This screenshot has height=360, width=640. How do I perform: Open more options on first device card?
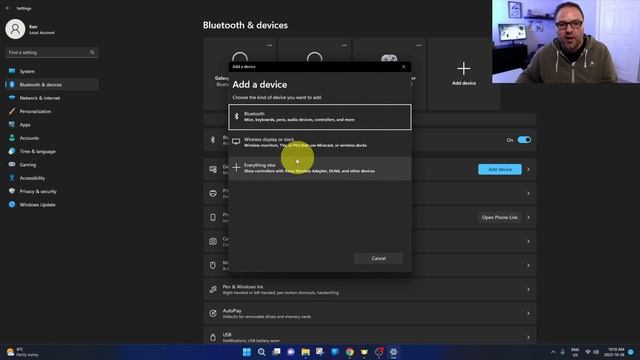click(269, 45)
